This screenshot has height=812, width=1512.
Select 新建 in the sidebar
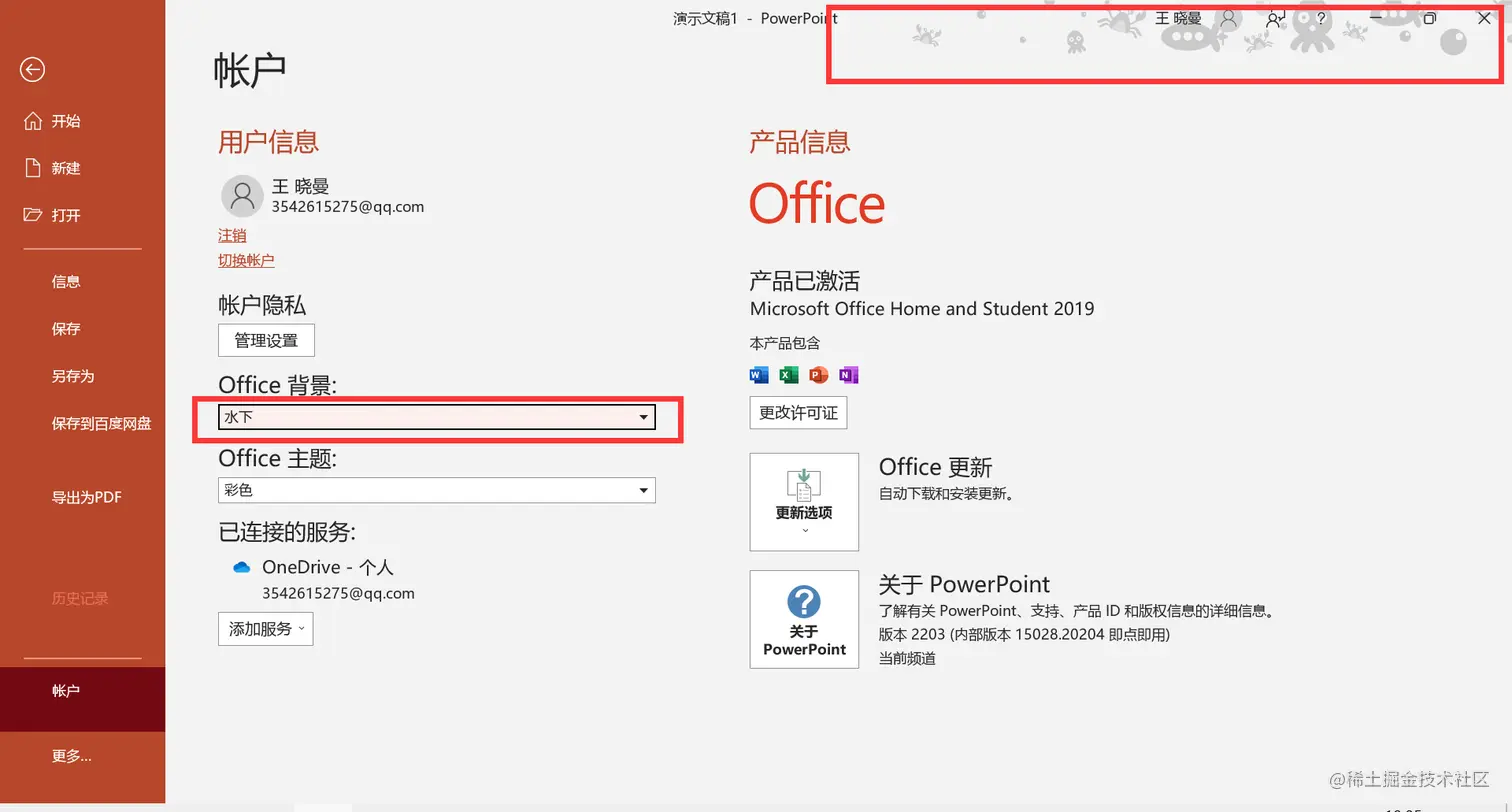click(x=66, y=168)
